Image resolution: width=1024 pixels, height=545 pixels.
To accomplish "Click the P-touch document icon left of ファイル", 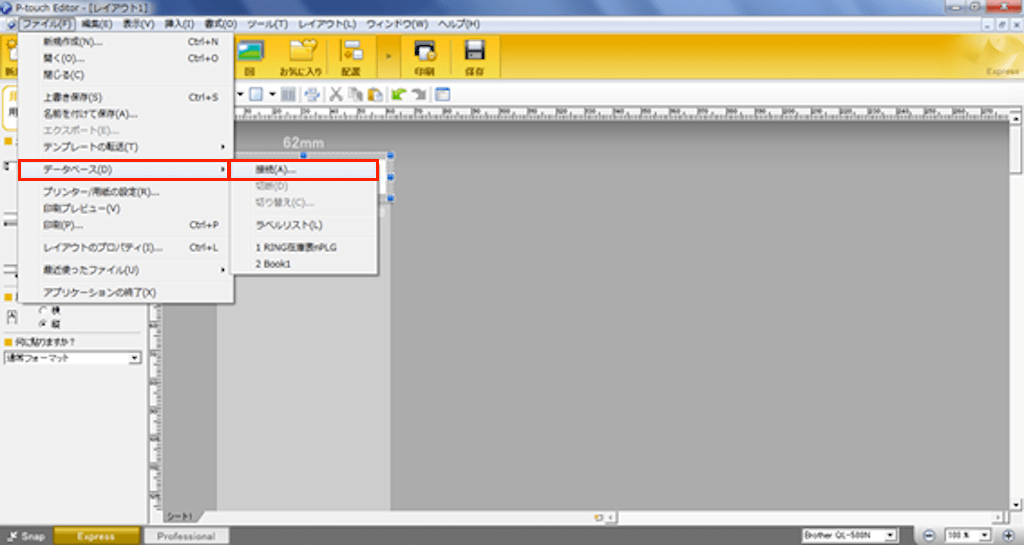I will click(x=11, y=24).
